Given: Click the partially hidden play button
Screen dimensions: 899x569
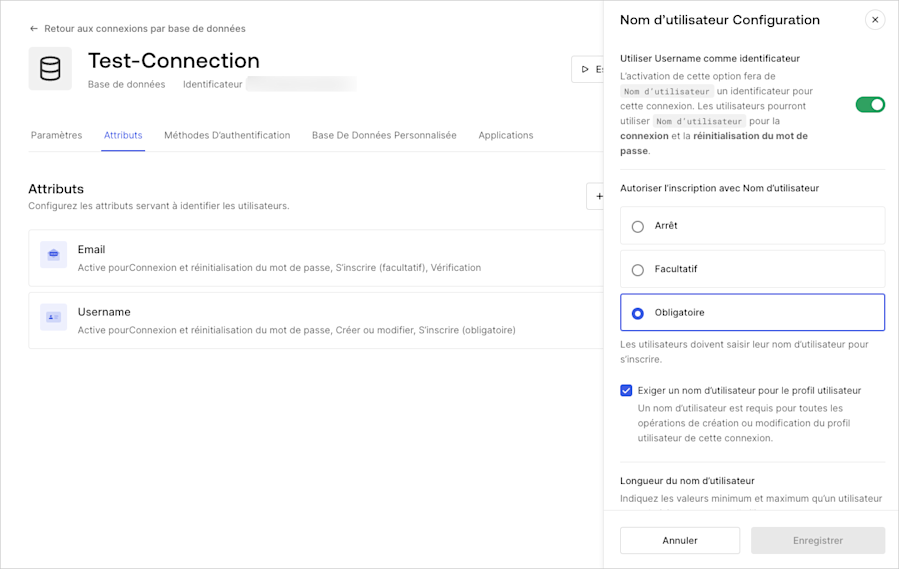Looking at the screenshot, I should [x=589, y=69].
